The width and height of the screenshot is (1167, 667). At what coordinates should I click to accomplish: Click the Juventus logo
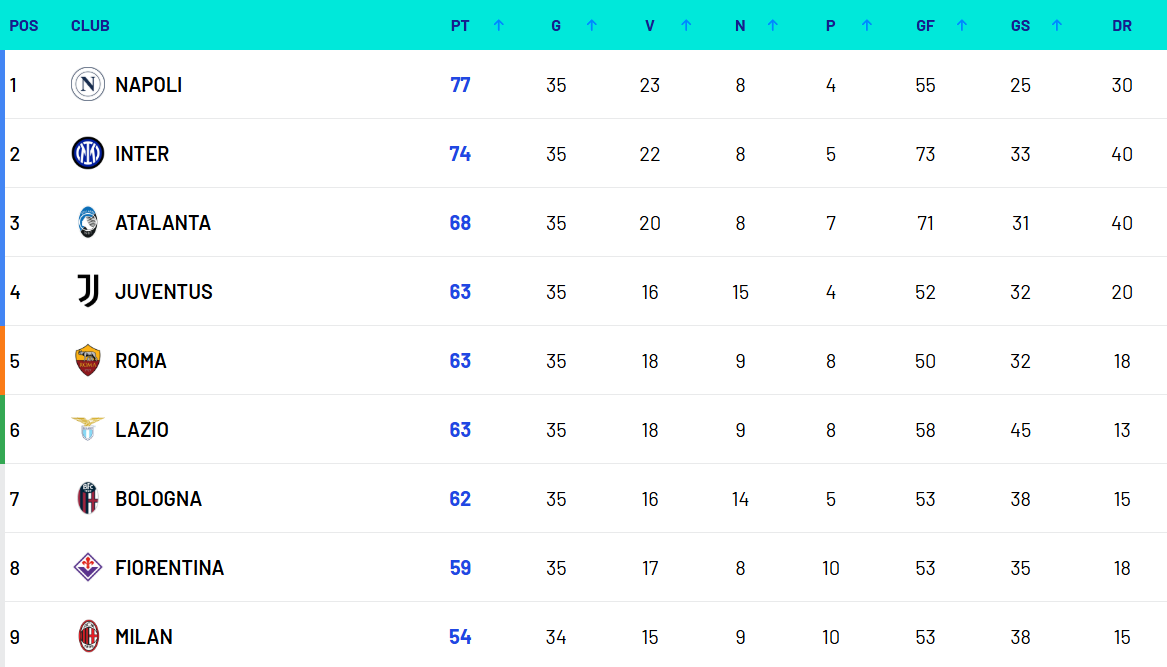click(x=88, y=291)
